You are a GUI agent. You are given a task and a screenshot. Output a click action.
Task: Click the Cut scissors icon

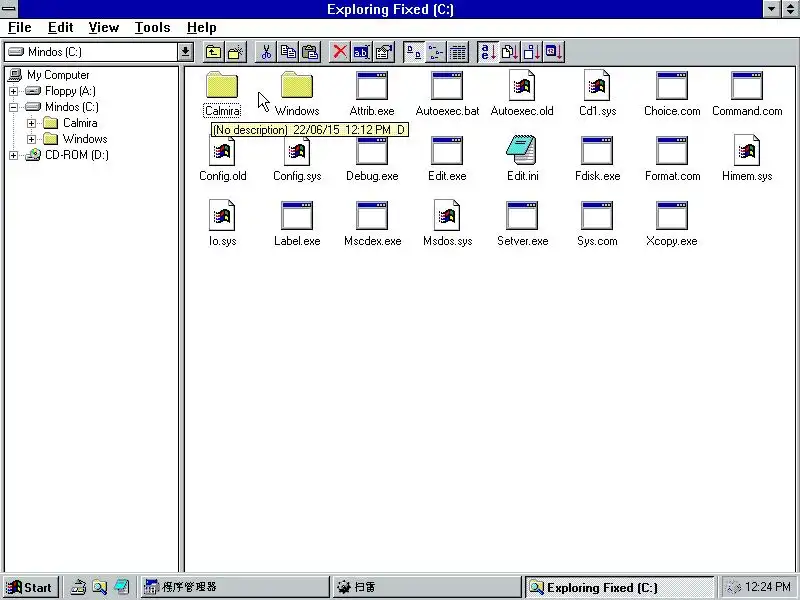pyautogui.click(x=266, y=52)
